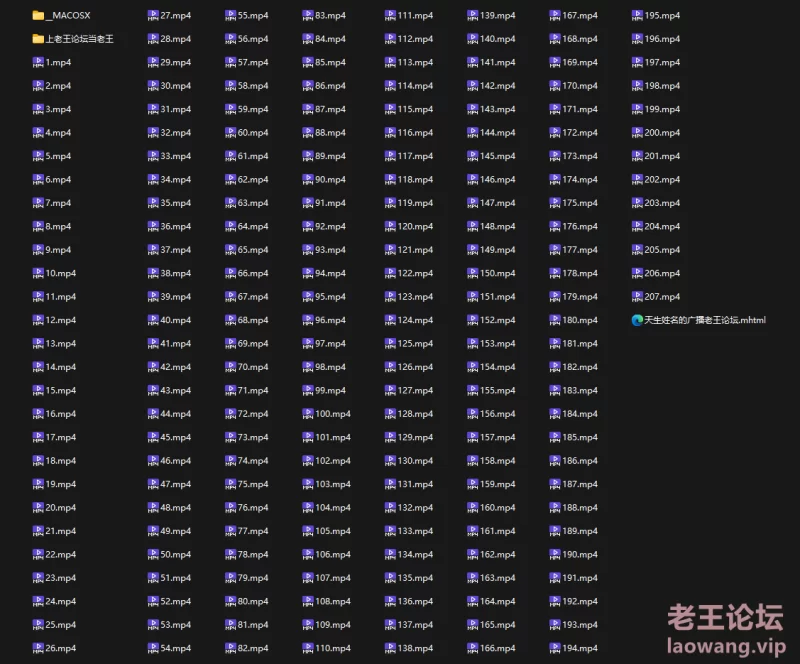
Task: Click the icon next to 100.mp4
Action: [308, 414]
